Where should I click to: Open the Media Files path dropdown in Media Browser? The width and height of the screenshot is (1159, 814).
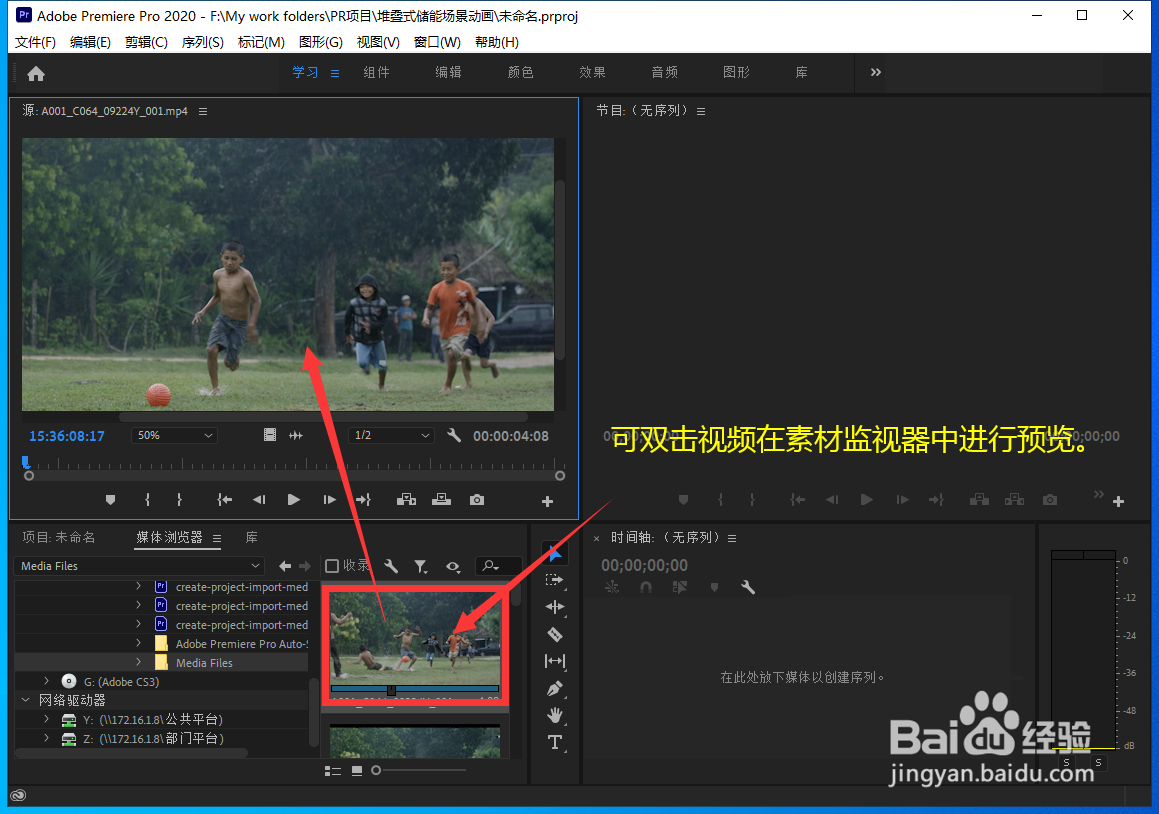click(140, 565)
